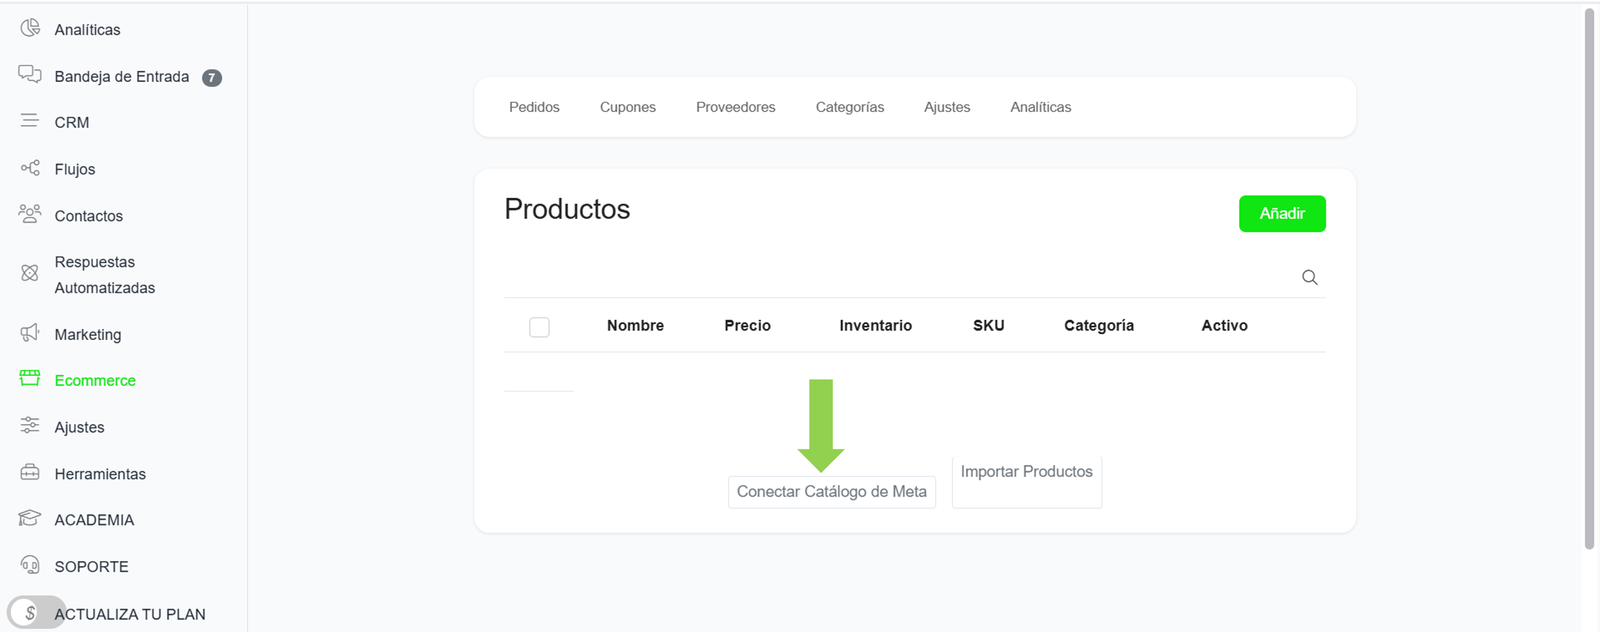Image resolution: width=1600 pixels, height=632 pixels.
Task: Click the Flujos workflow icon
Action: [30, 168]
